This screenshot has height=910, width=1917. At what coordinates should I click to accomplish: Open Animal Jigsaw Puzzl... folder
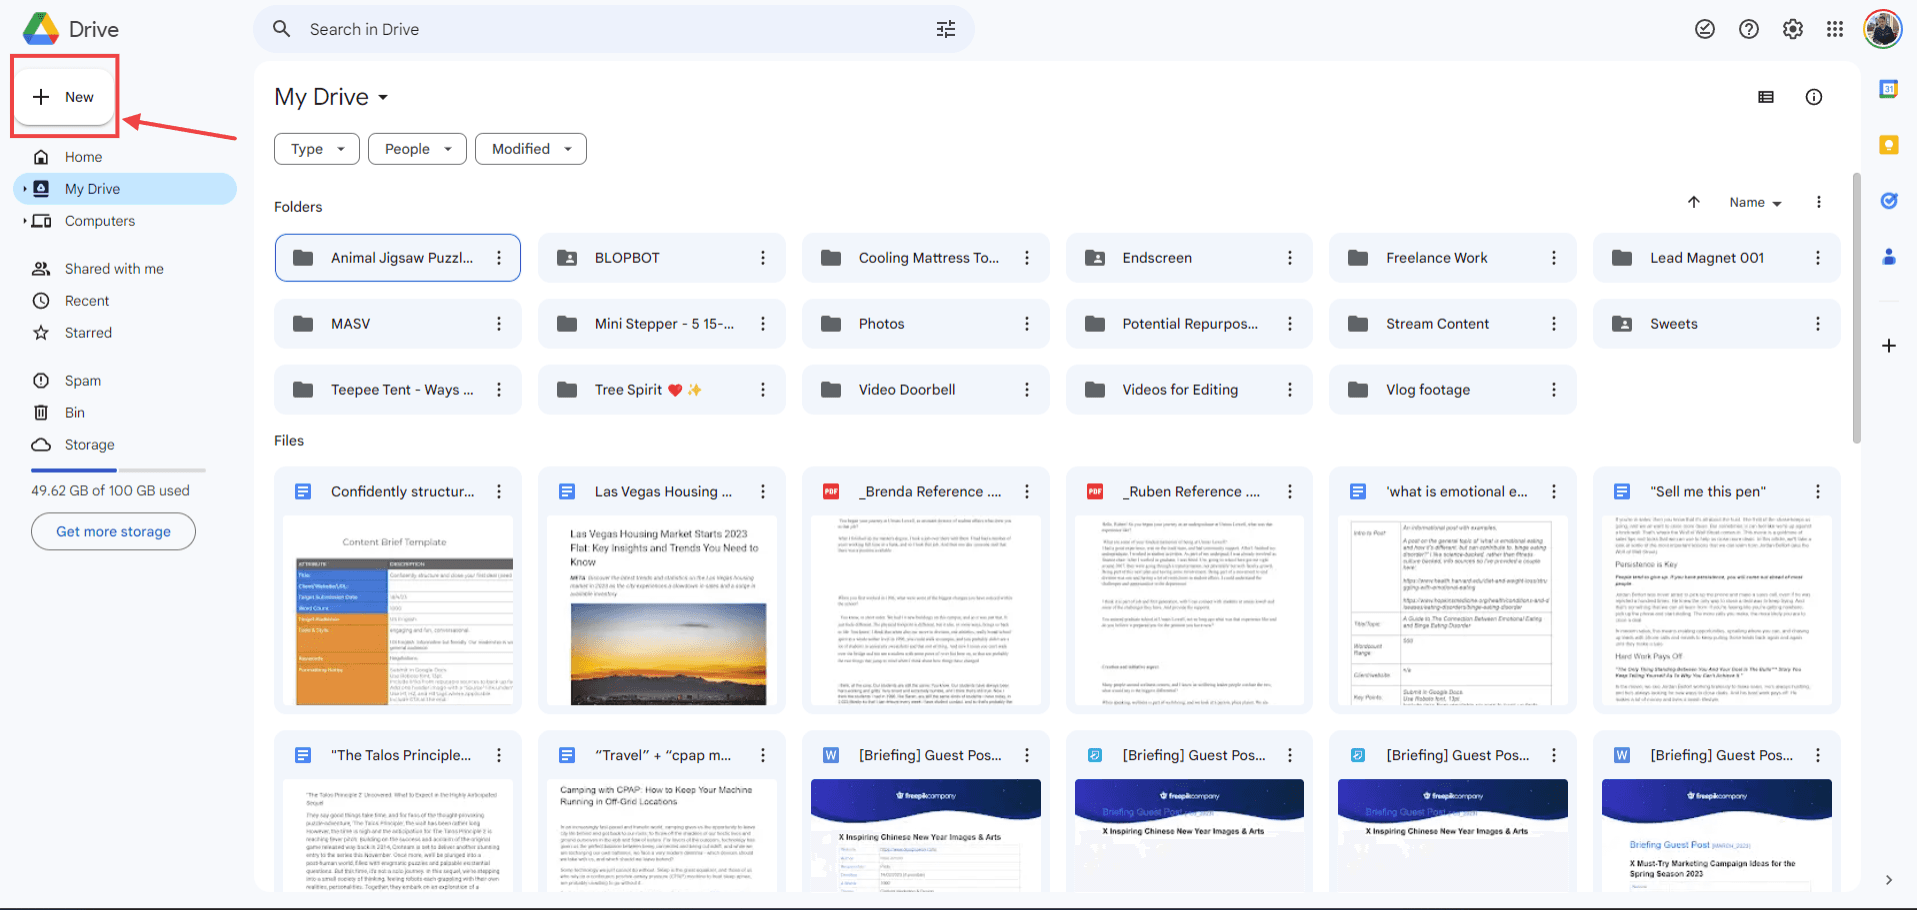coord(398,258)
